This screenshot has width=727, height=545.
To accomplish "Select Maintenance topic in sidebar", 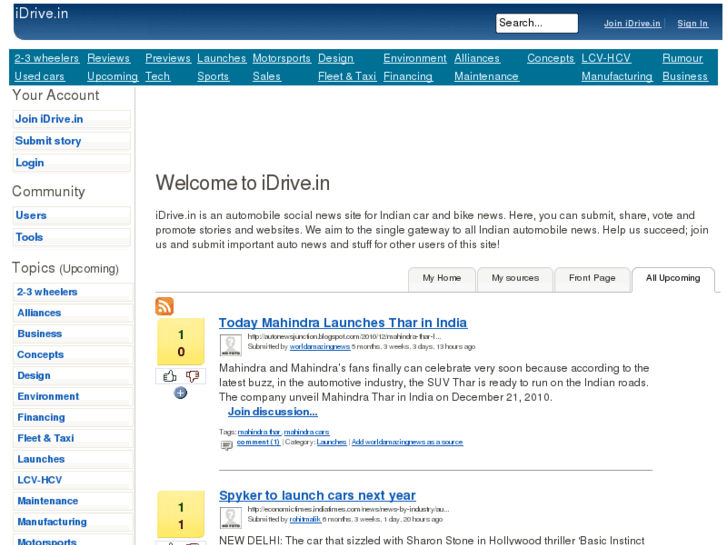I will pos(73,501).
